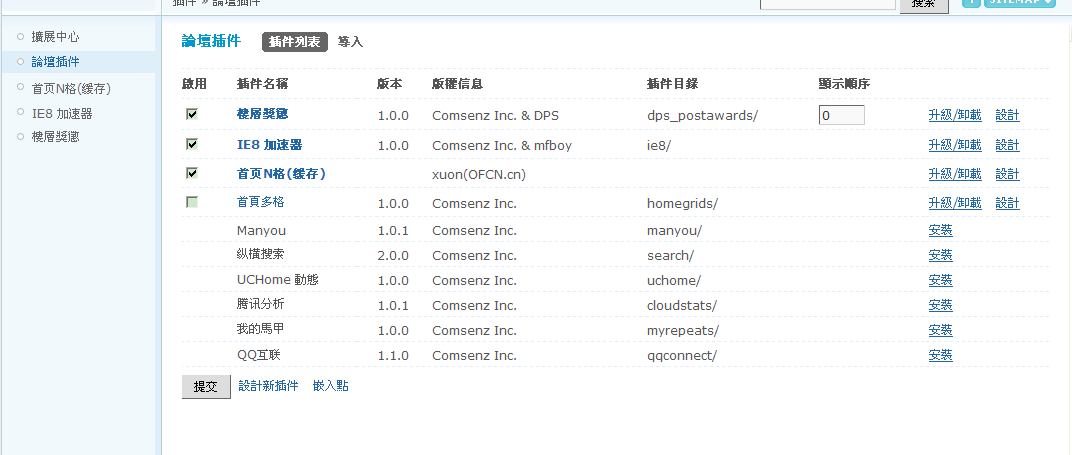Switch to the 插件列表 tab

(x=295, y=42)
